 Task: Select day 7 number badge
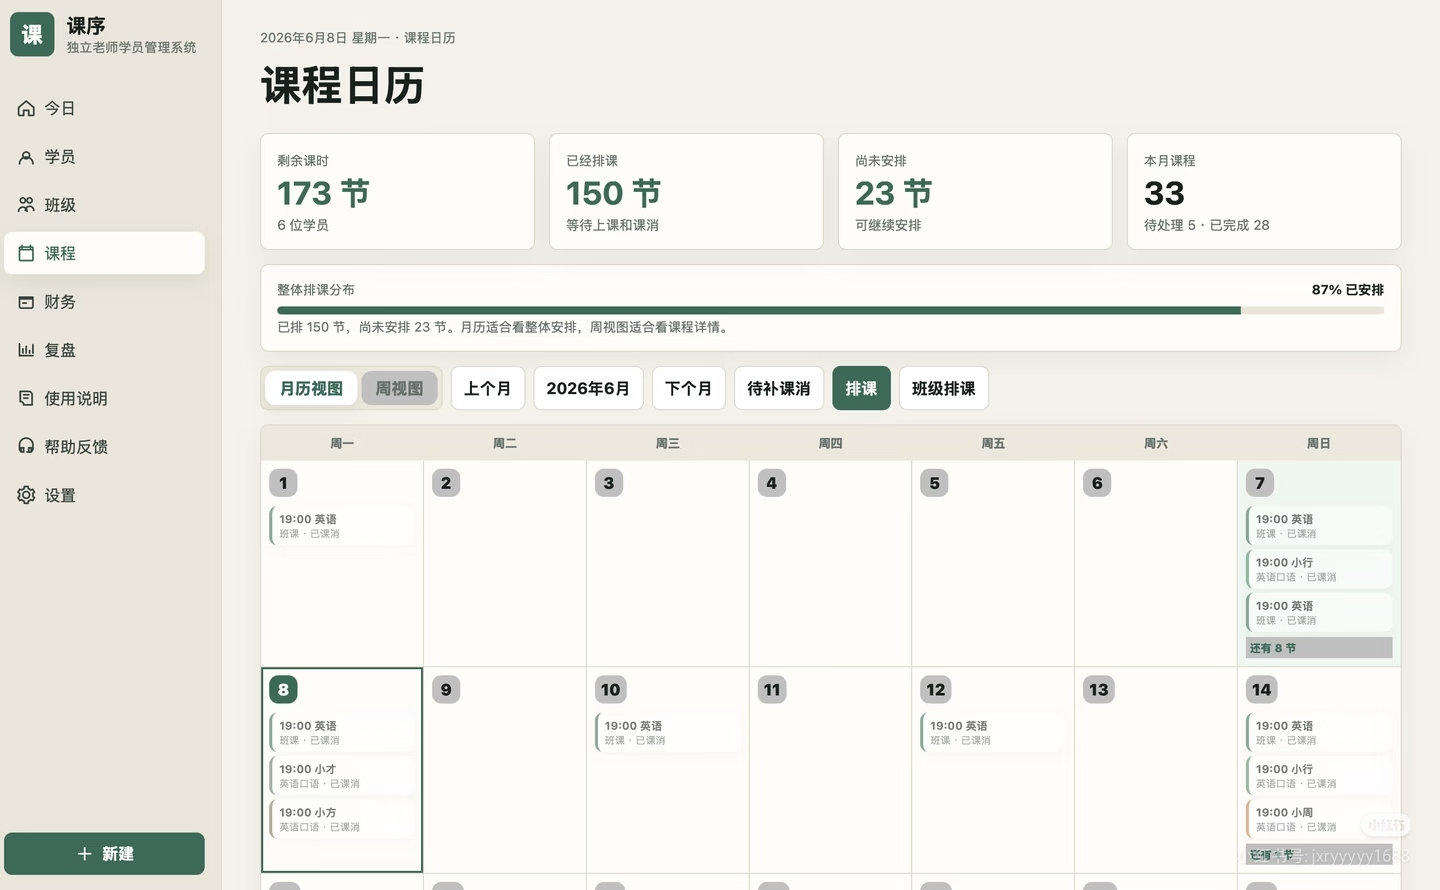coord(1260,483)
